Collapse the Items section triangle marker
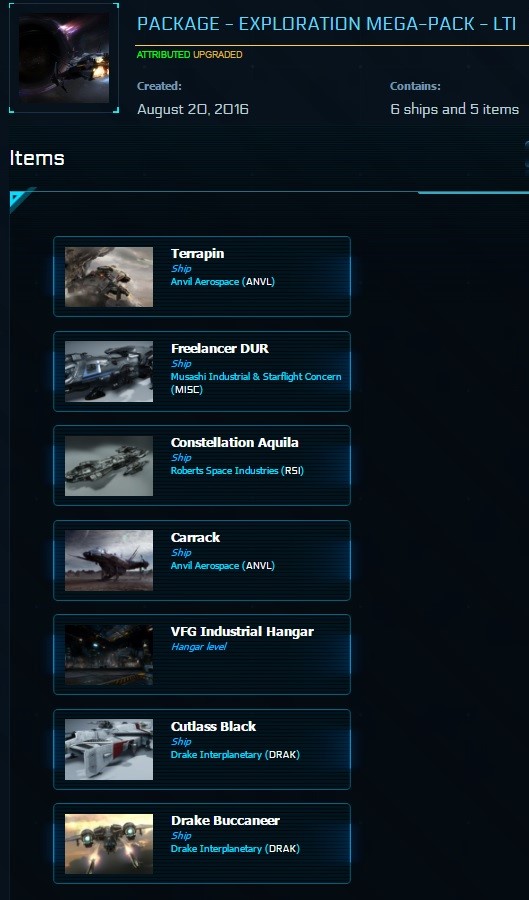 [x=20, y=197]
